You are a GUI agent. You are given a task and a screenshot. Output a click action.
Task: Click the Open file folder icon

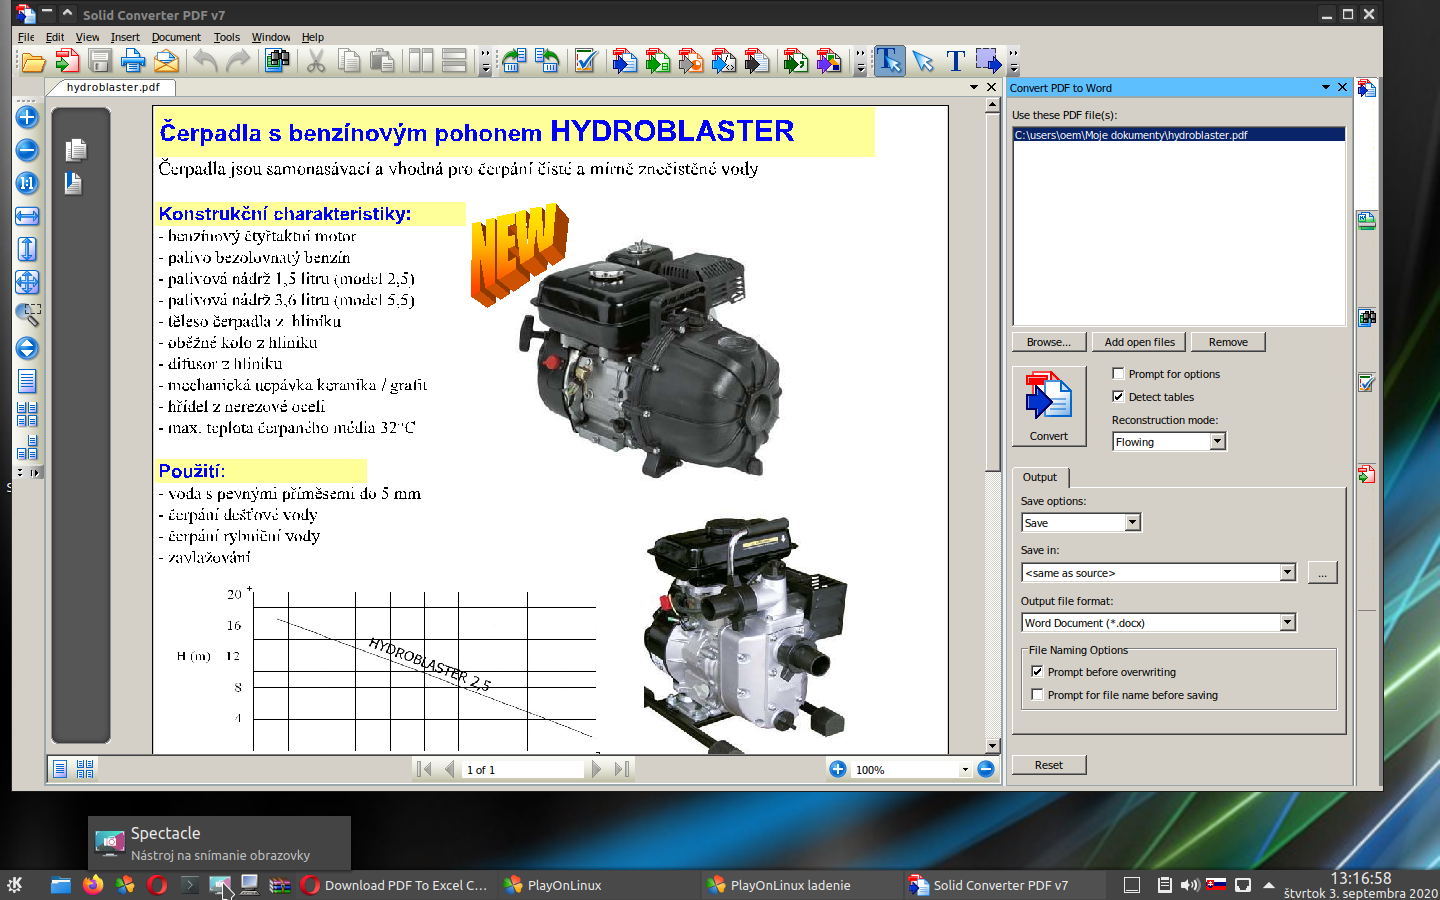(33, 62)
